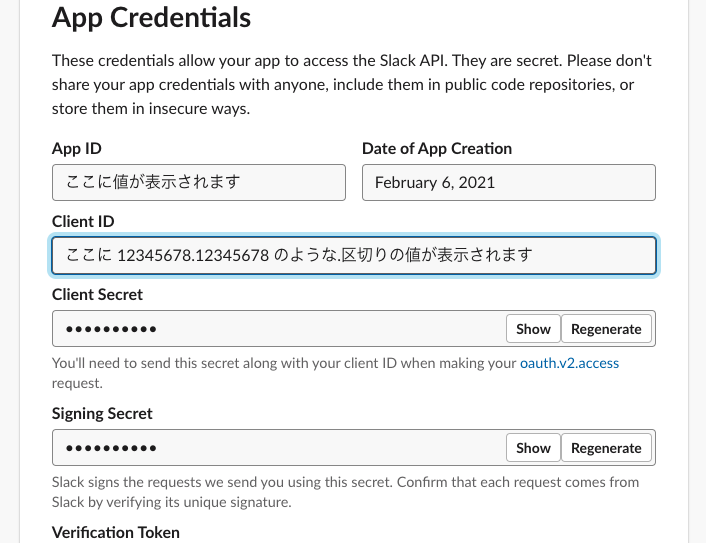
Task: Click the App ID label
Action: click(x=77, y=148)
